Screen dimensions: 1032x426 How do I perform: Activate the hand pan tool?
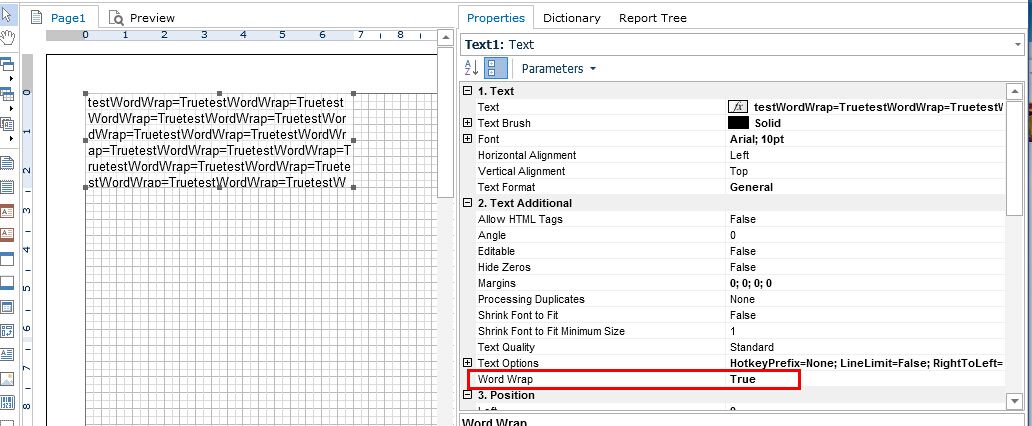(7, 36)
